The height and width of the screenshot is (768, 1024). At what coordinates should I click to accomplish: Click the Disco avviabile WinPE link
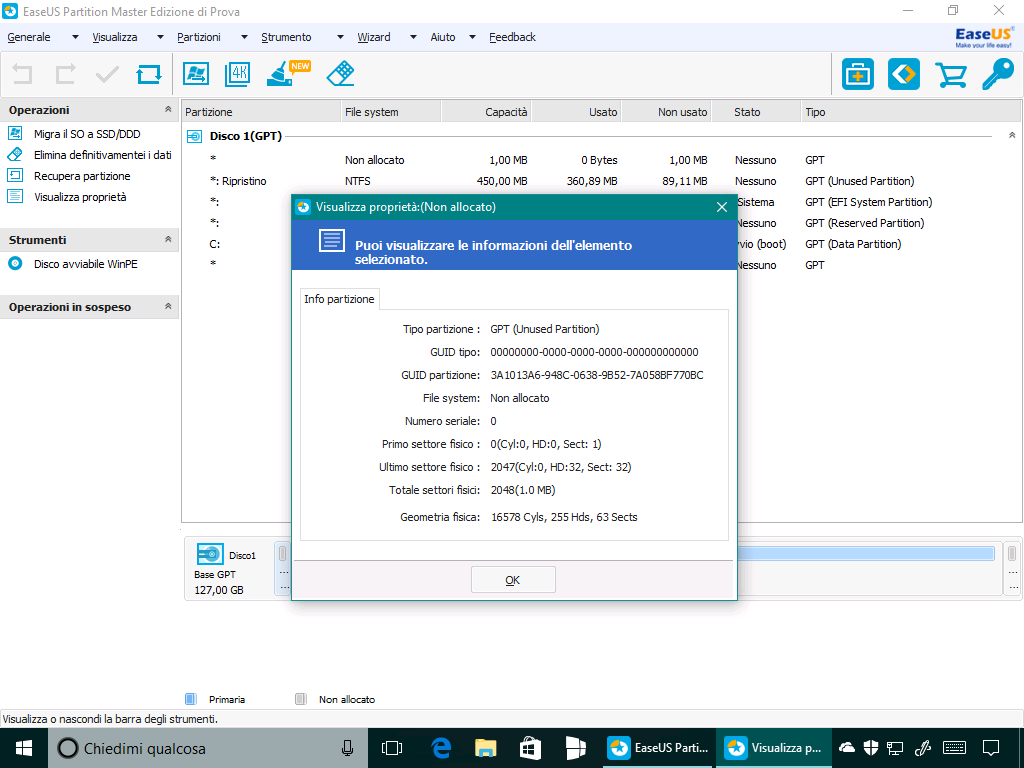click(86, 264)
